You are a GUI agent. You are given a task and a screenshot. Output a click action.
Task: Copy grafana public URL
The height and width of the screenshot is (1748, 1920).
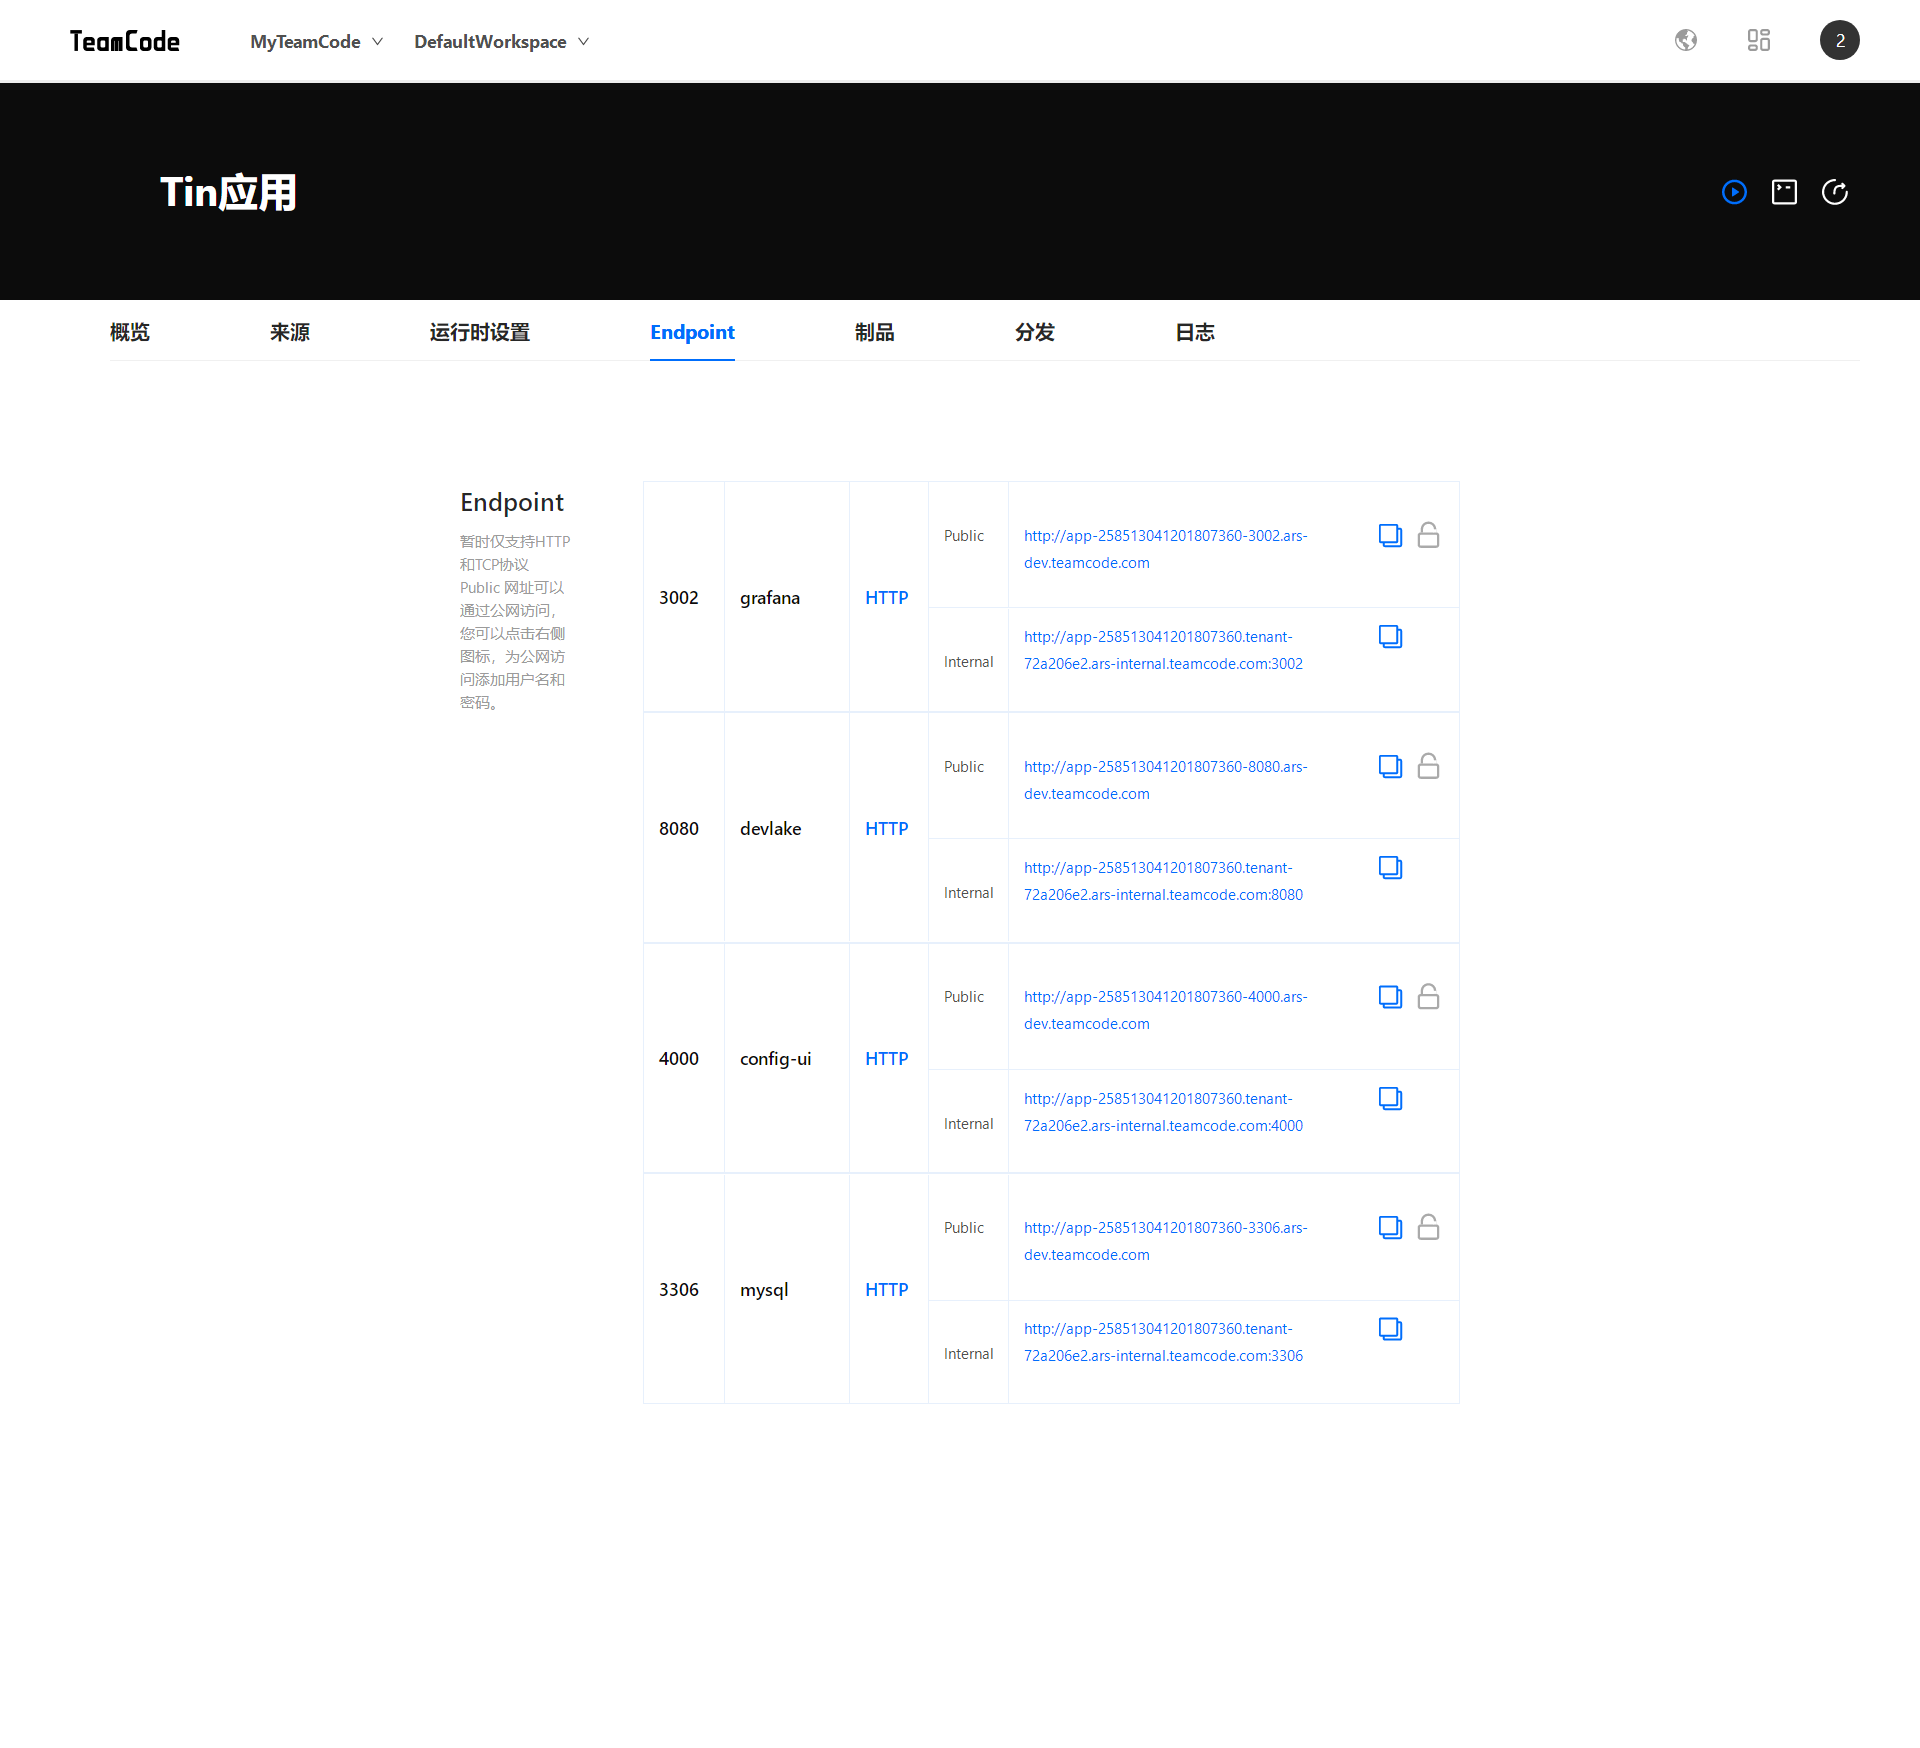[1390, 535]
